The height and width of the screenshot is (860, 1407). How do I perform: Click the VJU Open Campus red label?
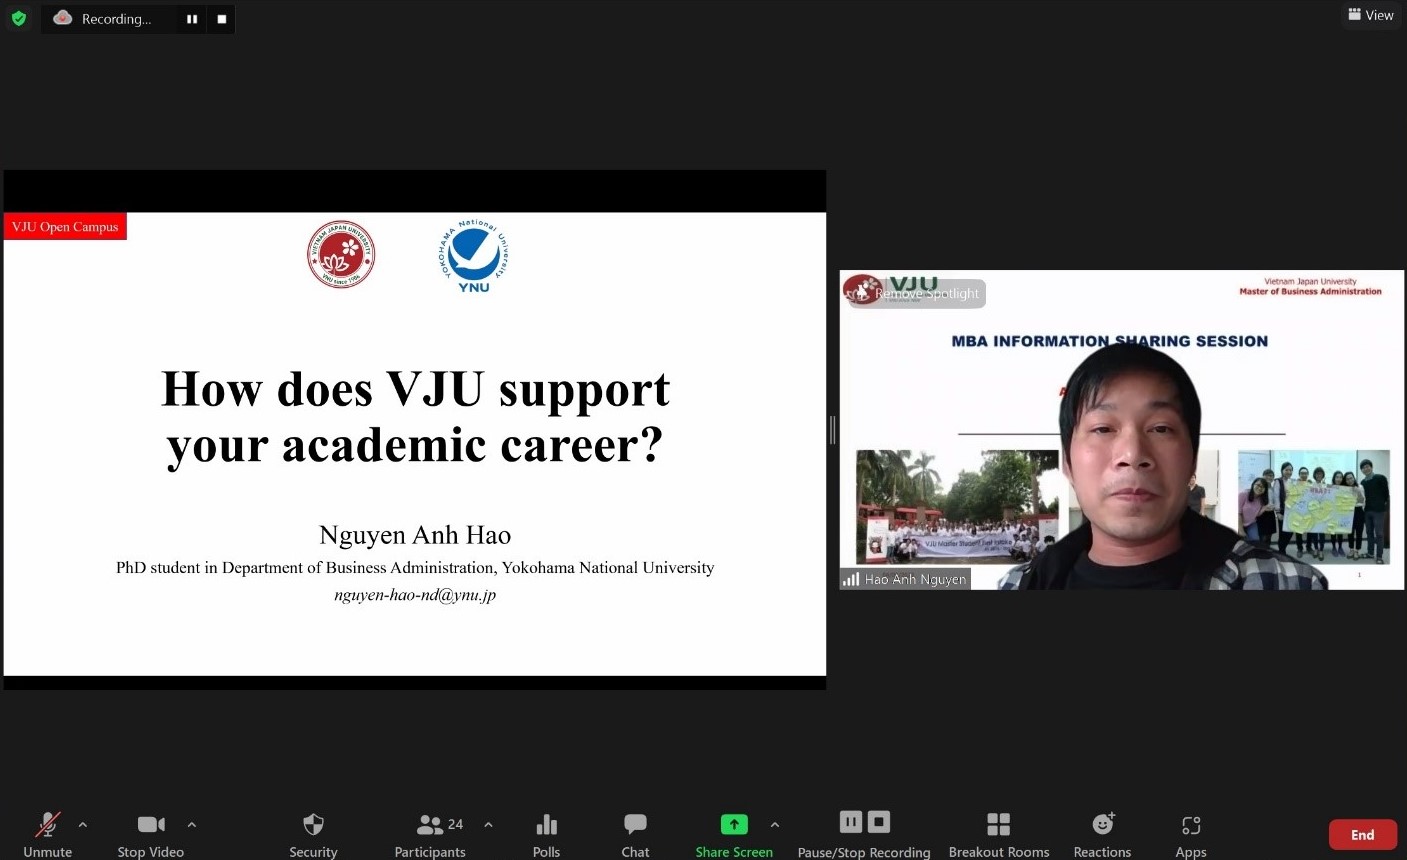65,227
